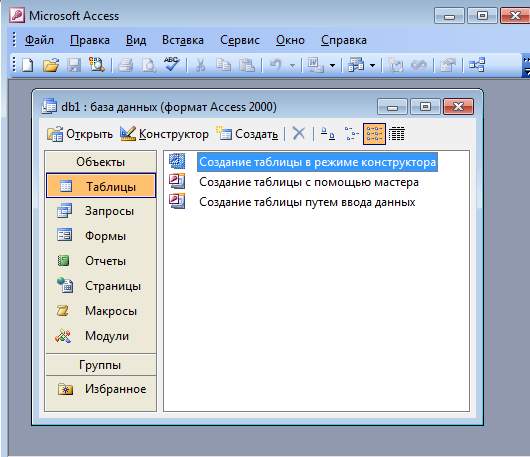The image size is (530, 457).
Task: Open the Relationships diagram icon
Action: point(477,65)
